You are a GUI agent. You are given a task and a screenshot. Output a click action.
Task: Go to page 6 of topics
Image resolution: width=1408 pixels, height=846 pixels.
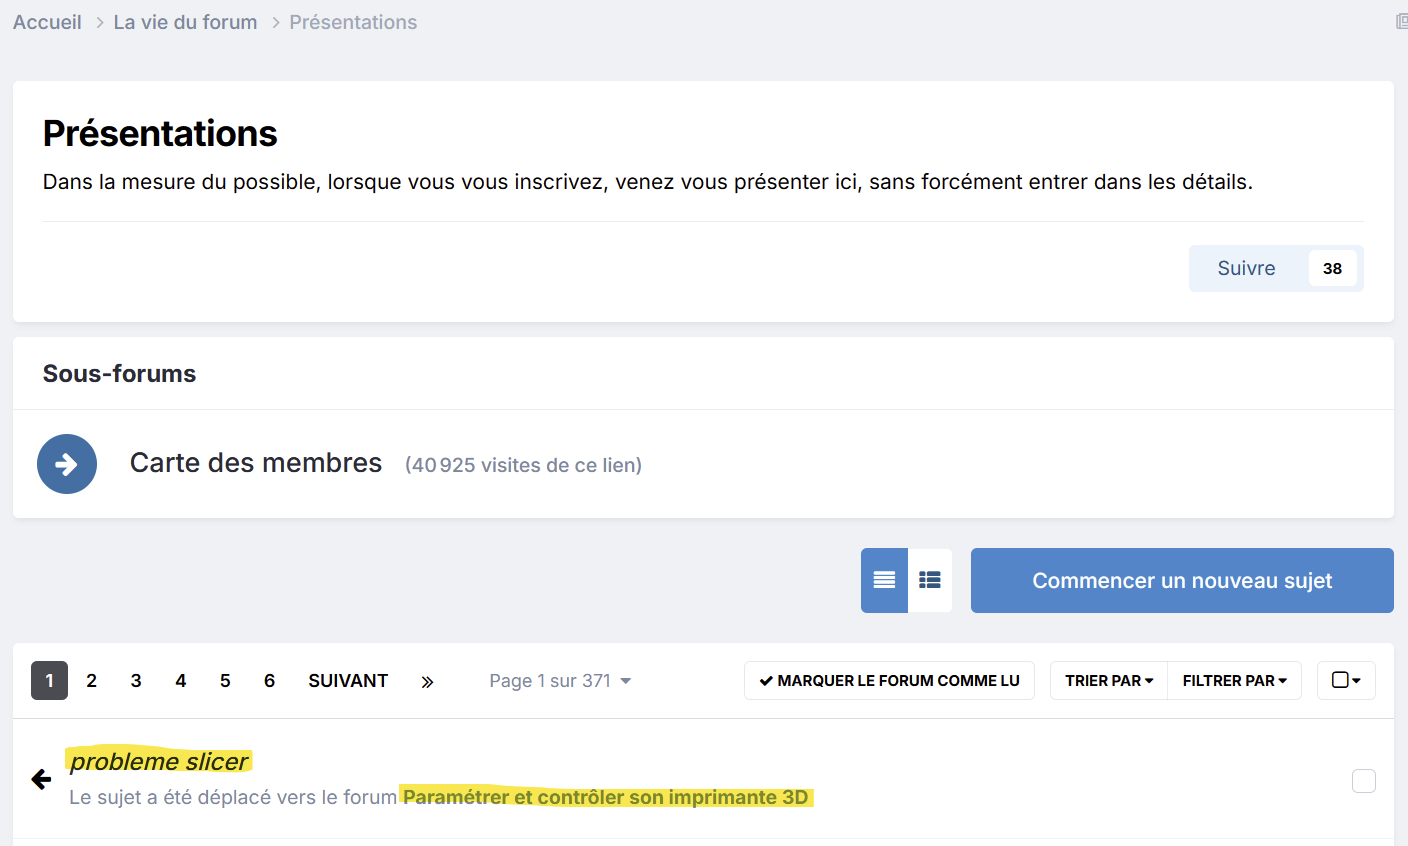point(269,681)
